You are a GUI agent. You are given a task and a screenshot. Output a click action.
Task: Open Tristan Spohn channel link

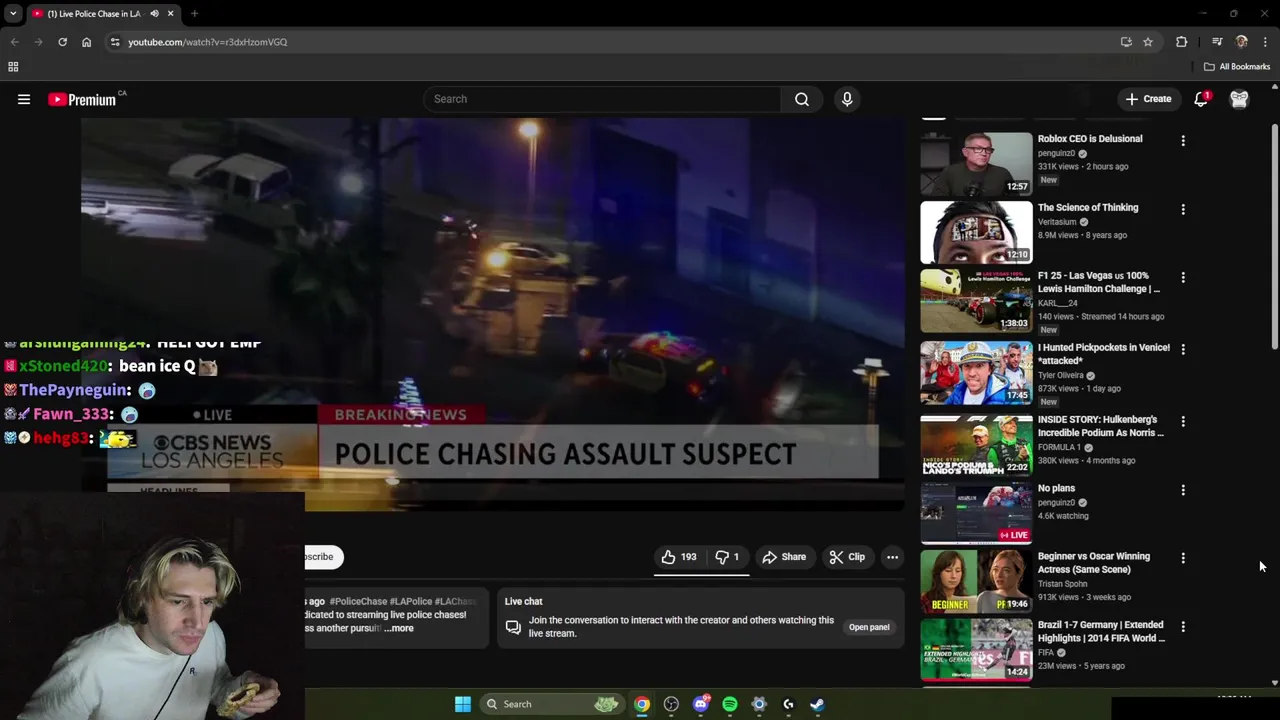click(x=1062, y=584)
